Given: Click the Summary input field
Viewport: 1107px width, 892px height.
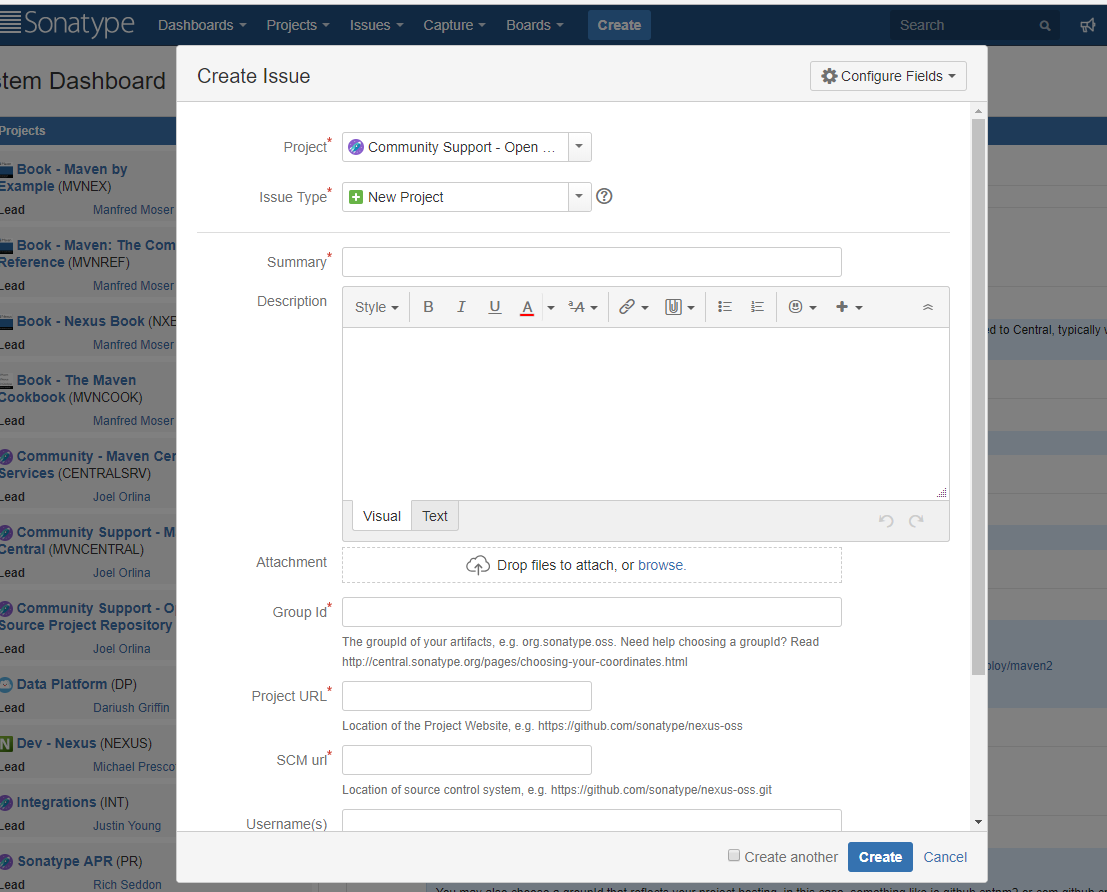Looking at the screenshot, I should tap(591, 262).
